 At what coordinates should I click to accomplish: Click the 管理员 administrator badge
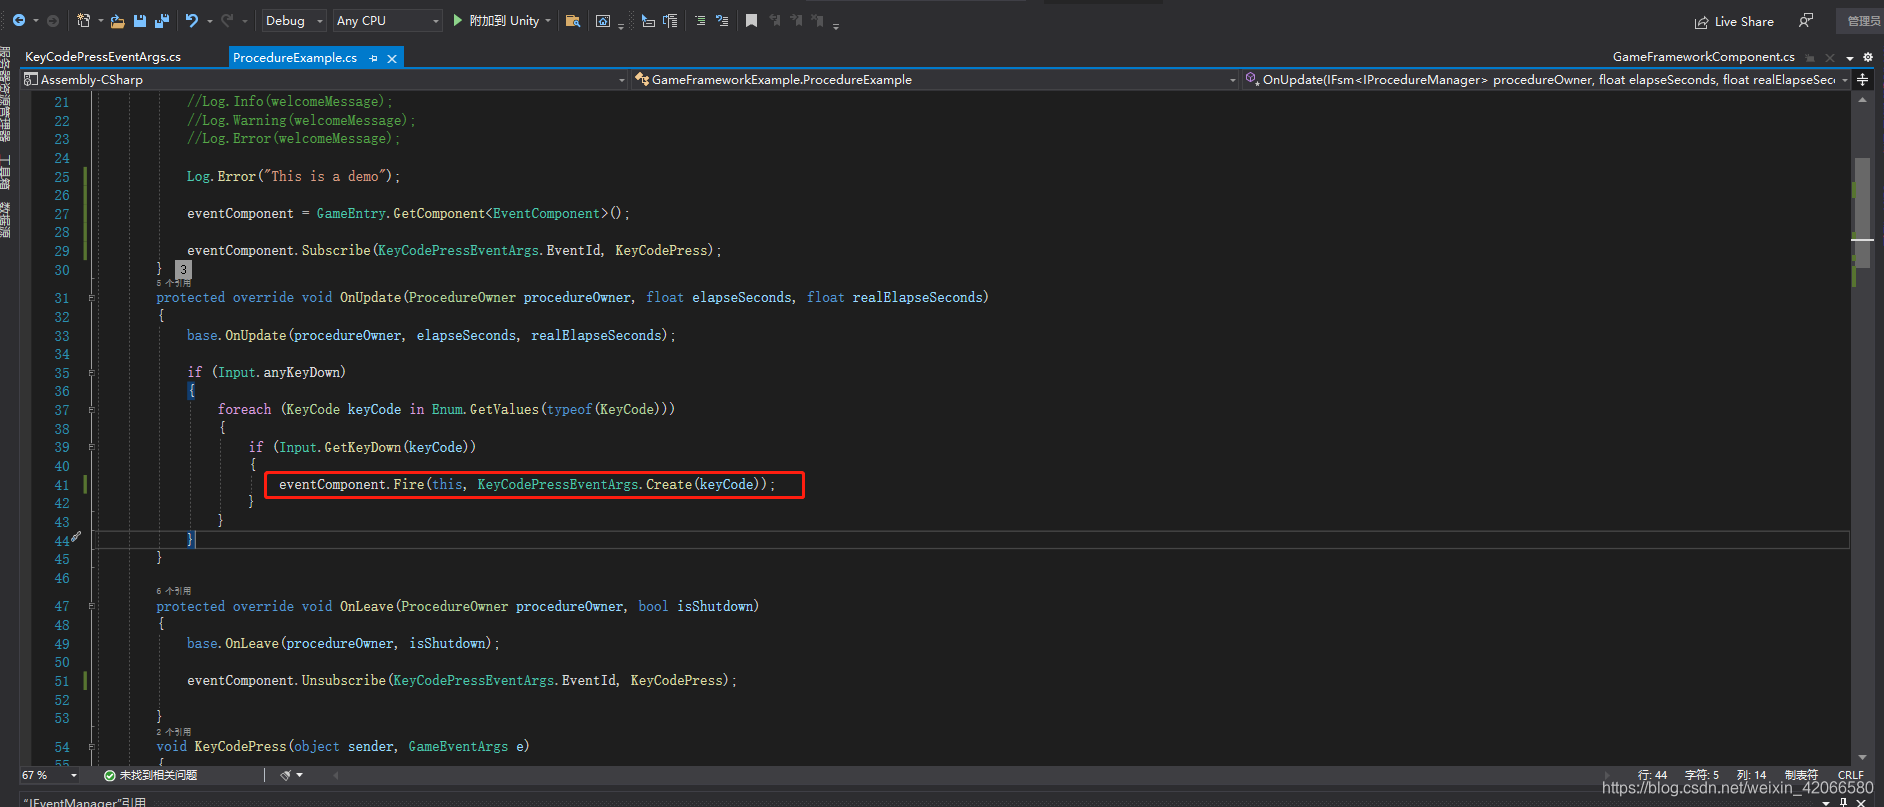(1861, 21)
